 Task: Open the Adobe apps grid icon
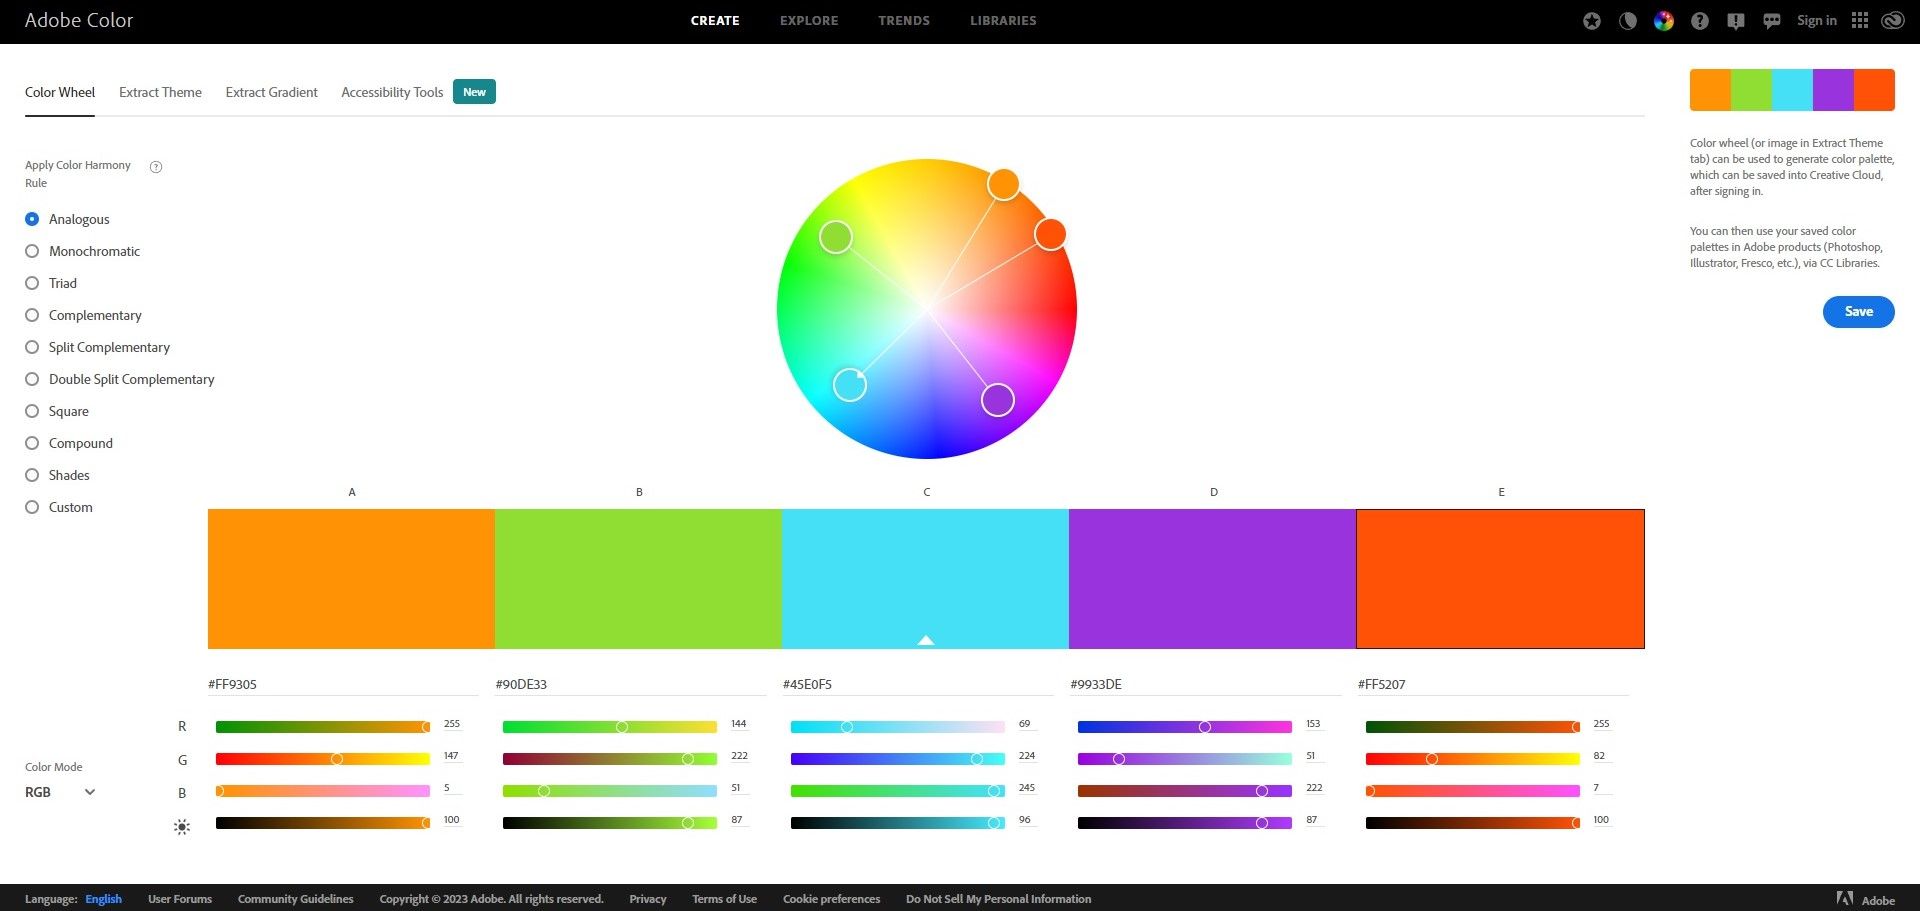(1860, 21)
